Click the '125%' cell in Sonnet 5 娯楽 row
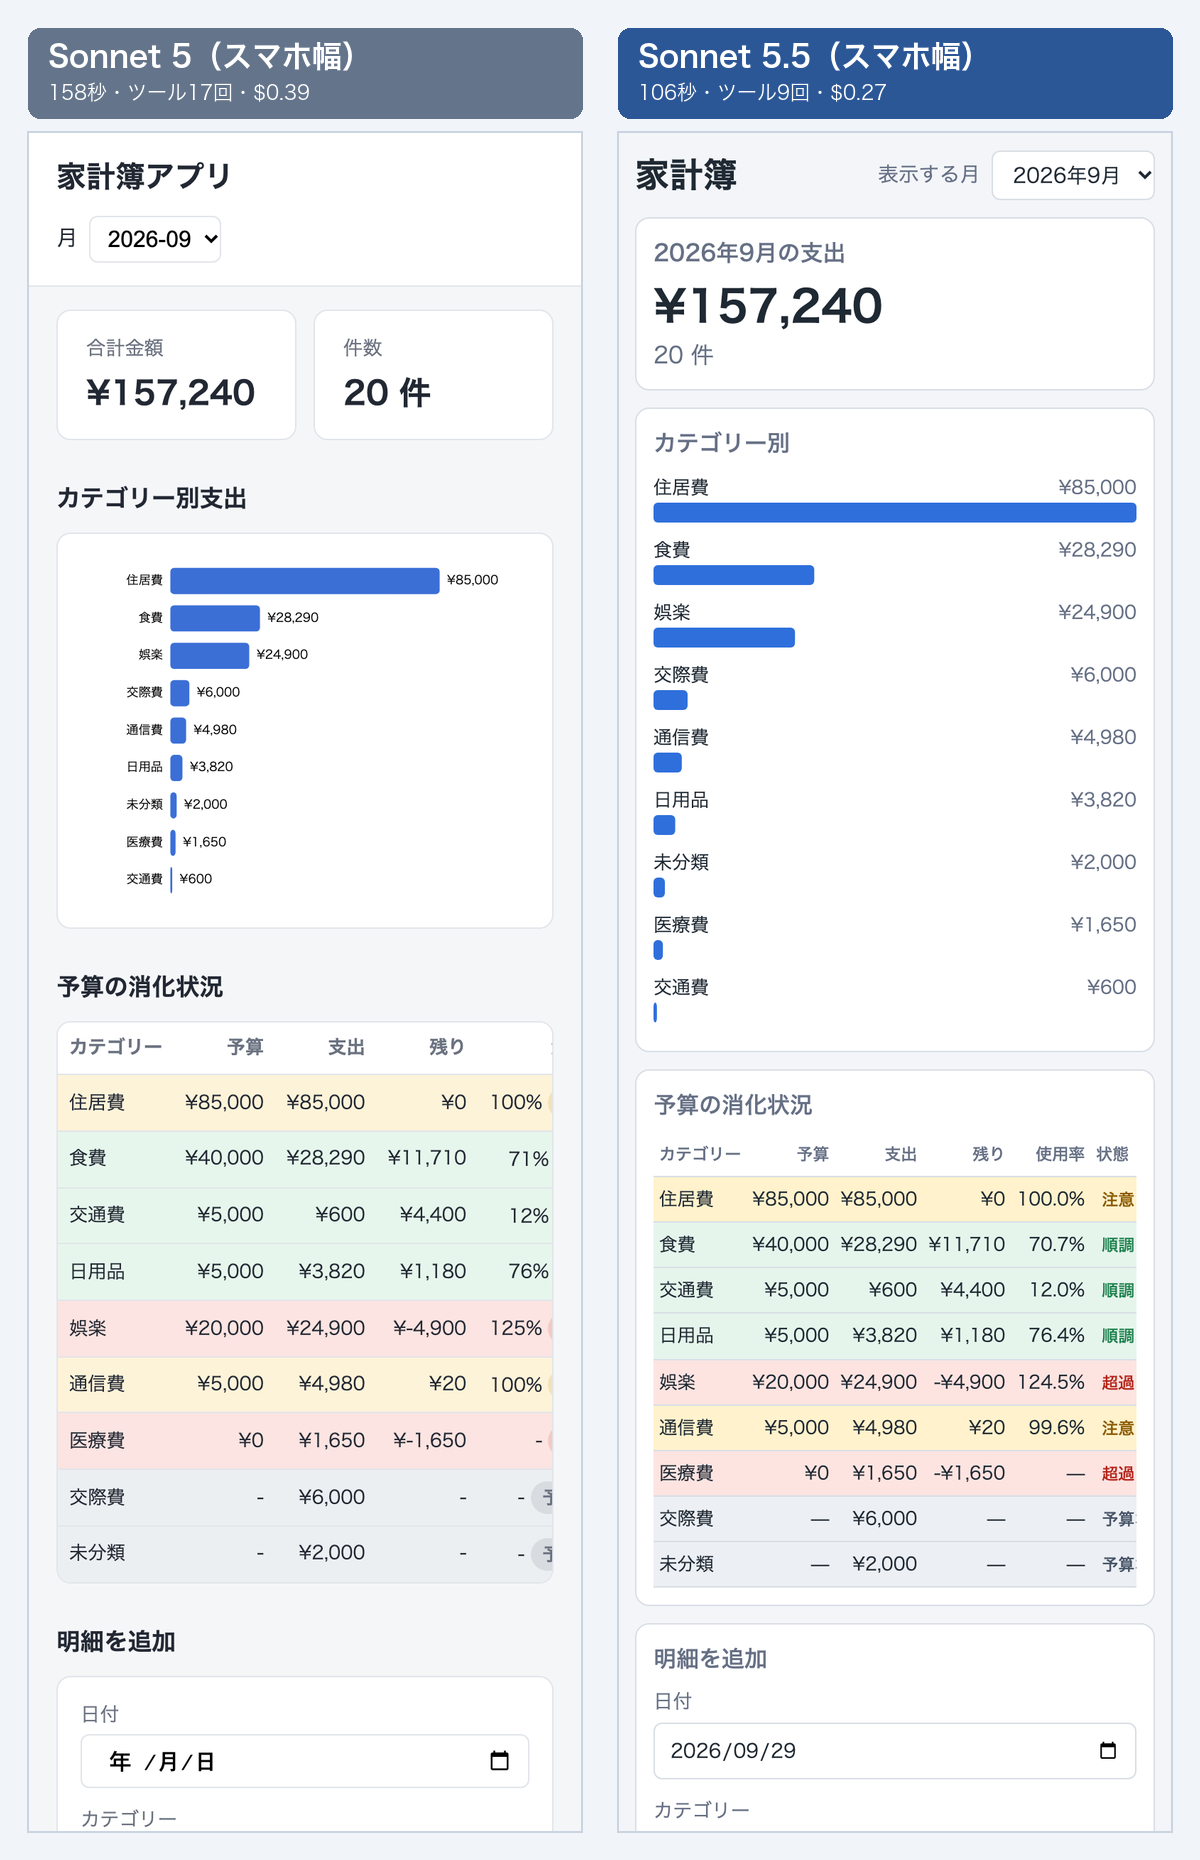Screen dimensions: 1200x1860 [x=516, y=1328]
